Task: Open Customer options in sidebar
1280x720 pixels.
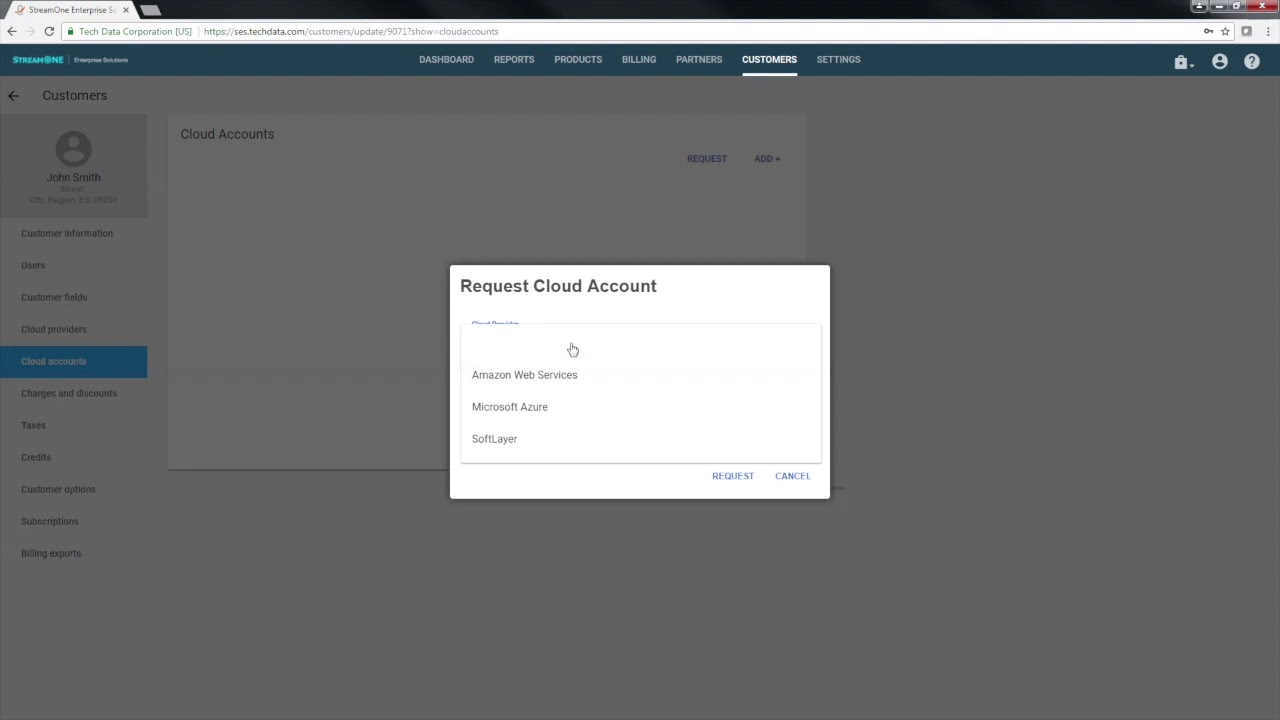Action: click(74, 490)
